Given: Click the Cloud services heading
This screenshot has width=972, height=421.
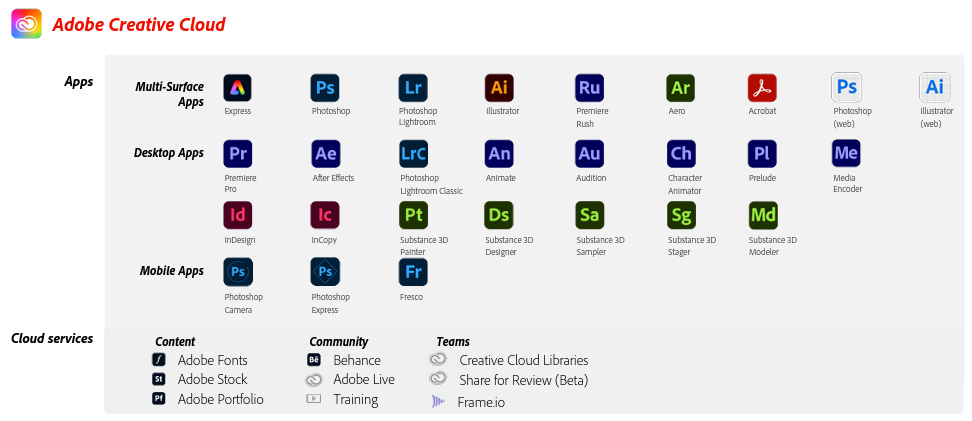Looking at the screenshot, I should [52, 339].
